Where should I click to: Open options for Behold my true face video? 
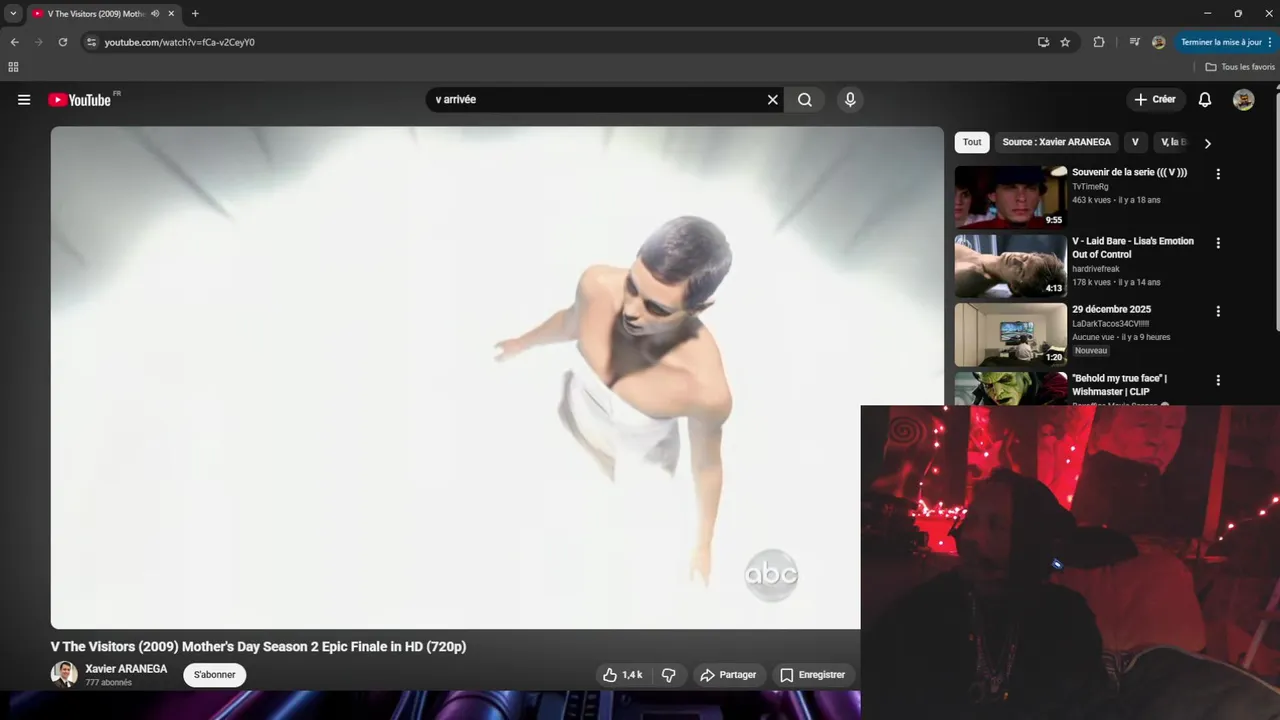coord(1218,380)
